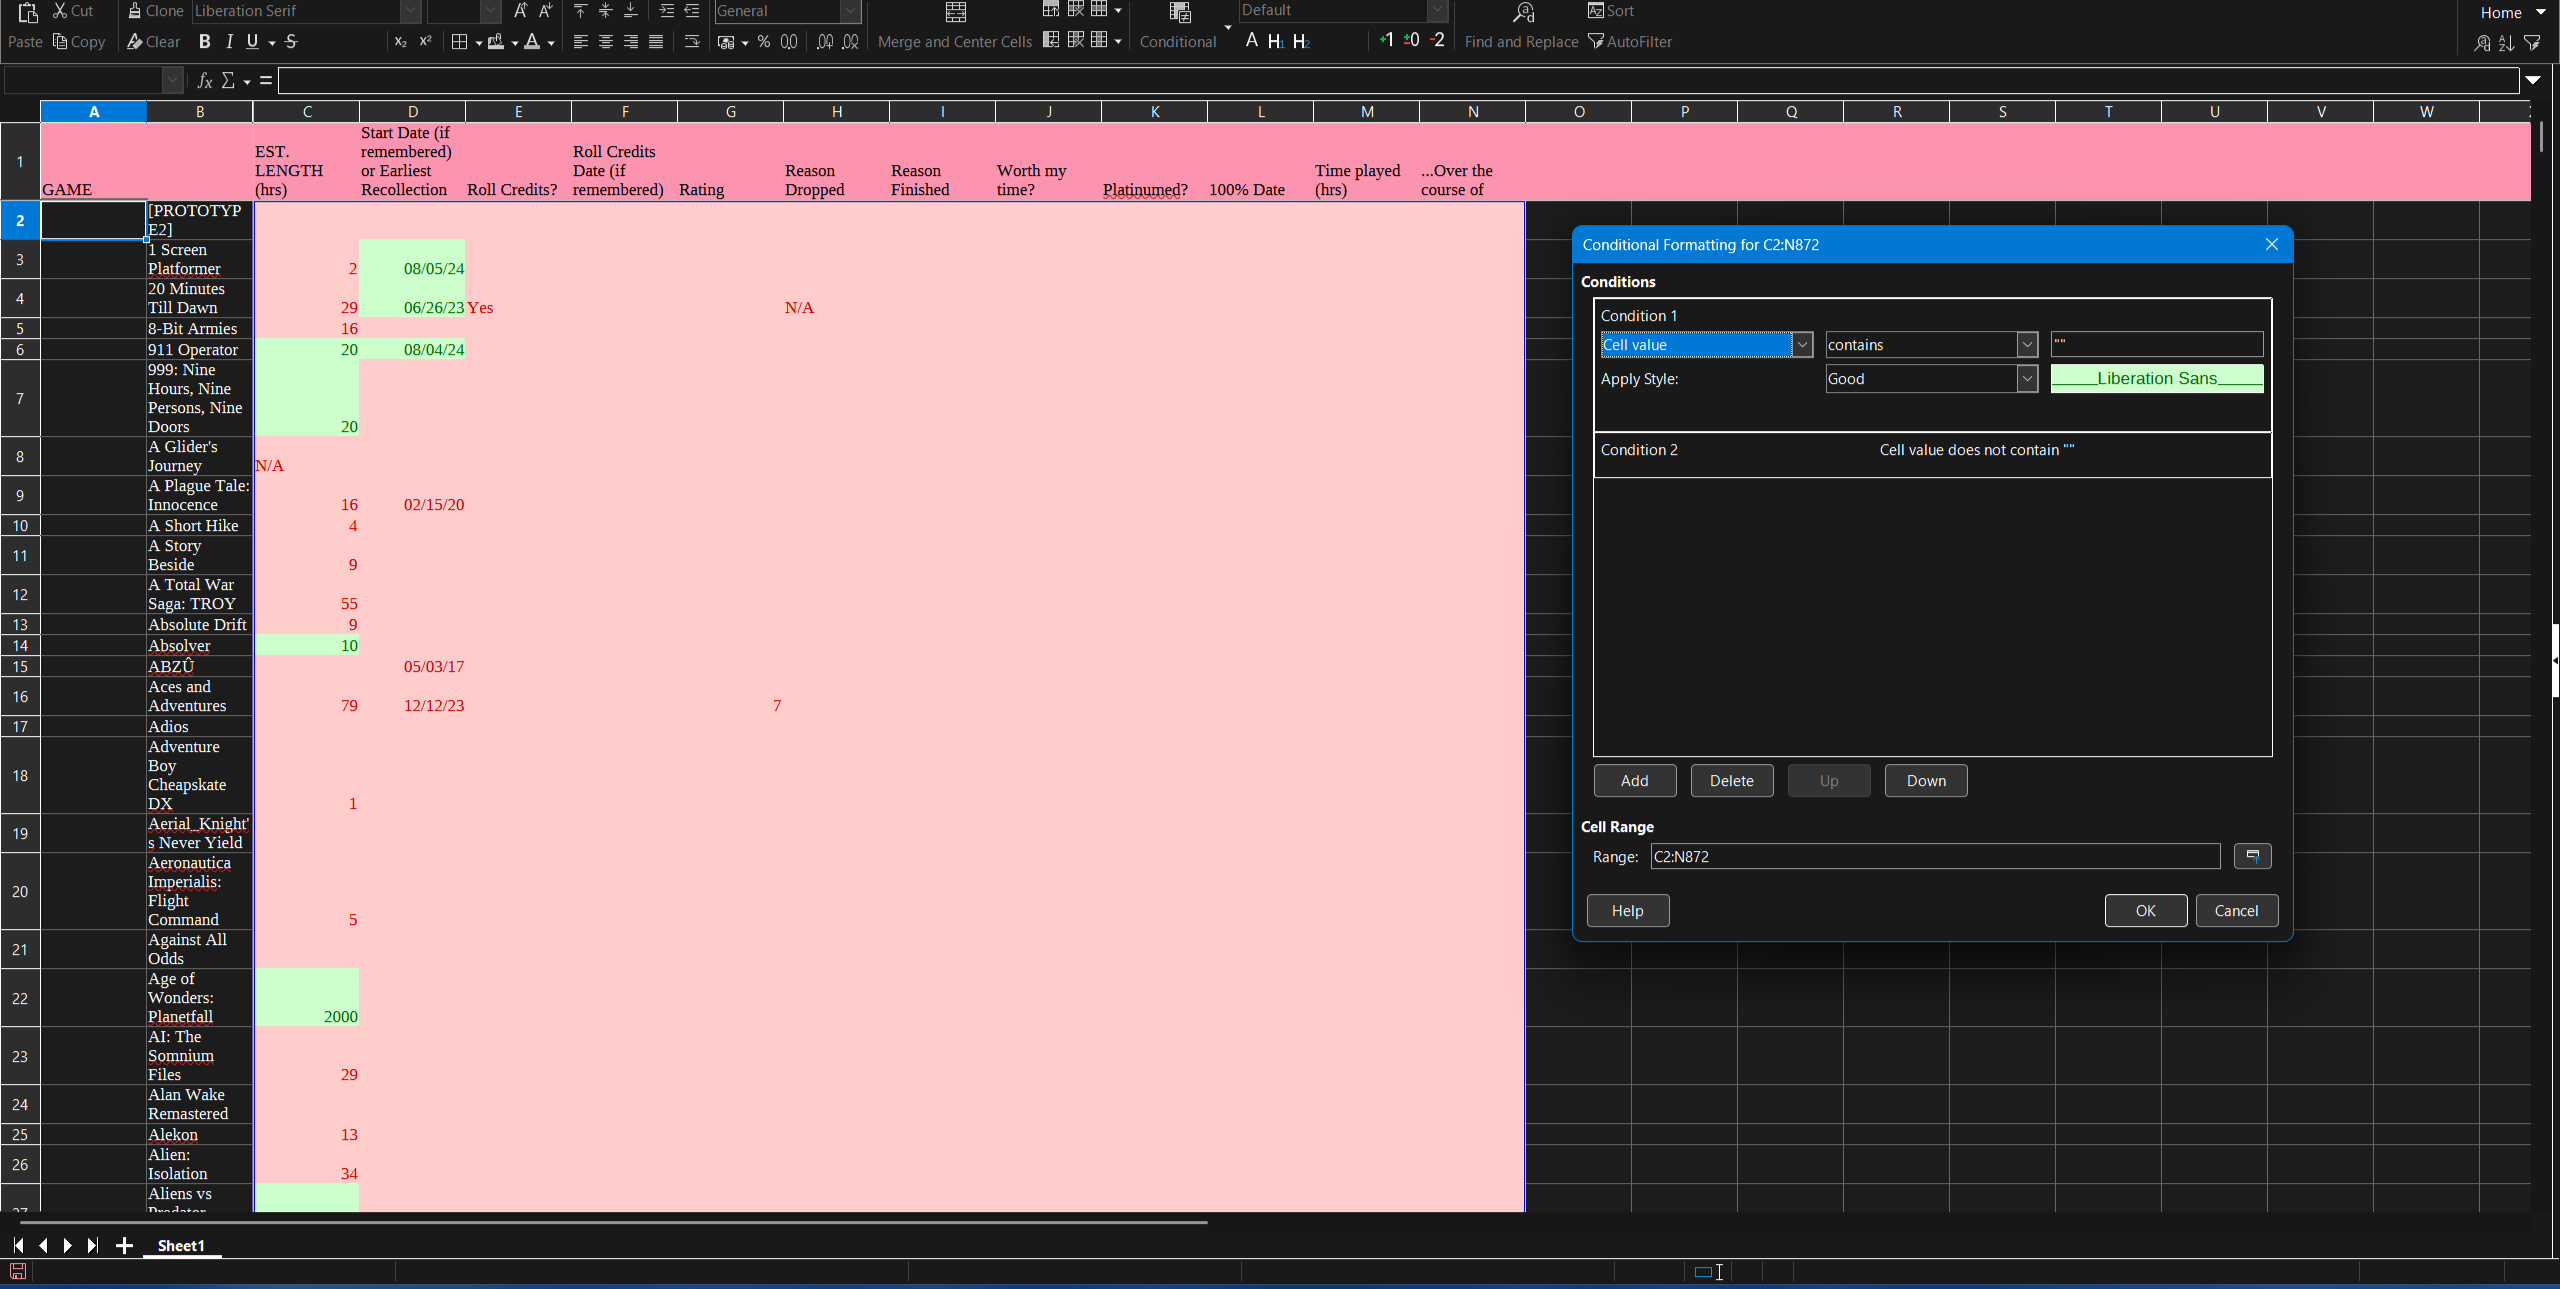The image size is (2560, 1289).
Task: Click the Add condition button
Action: pyautogui.click(x=1634, y=781)
